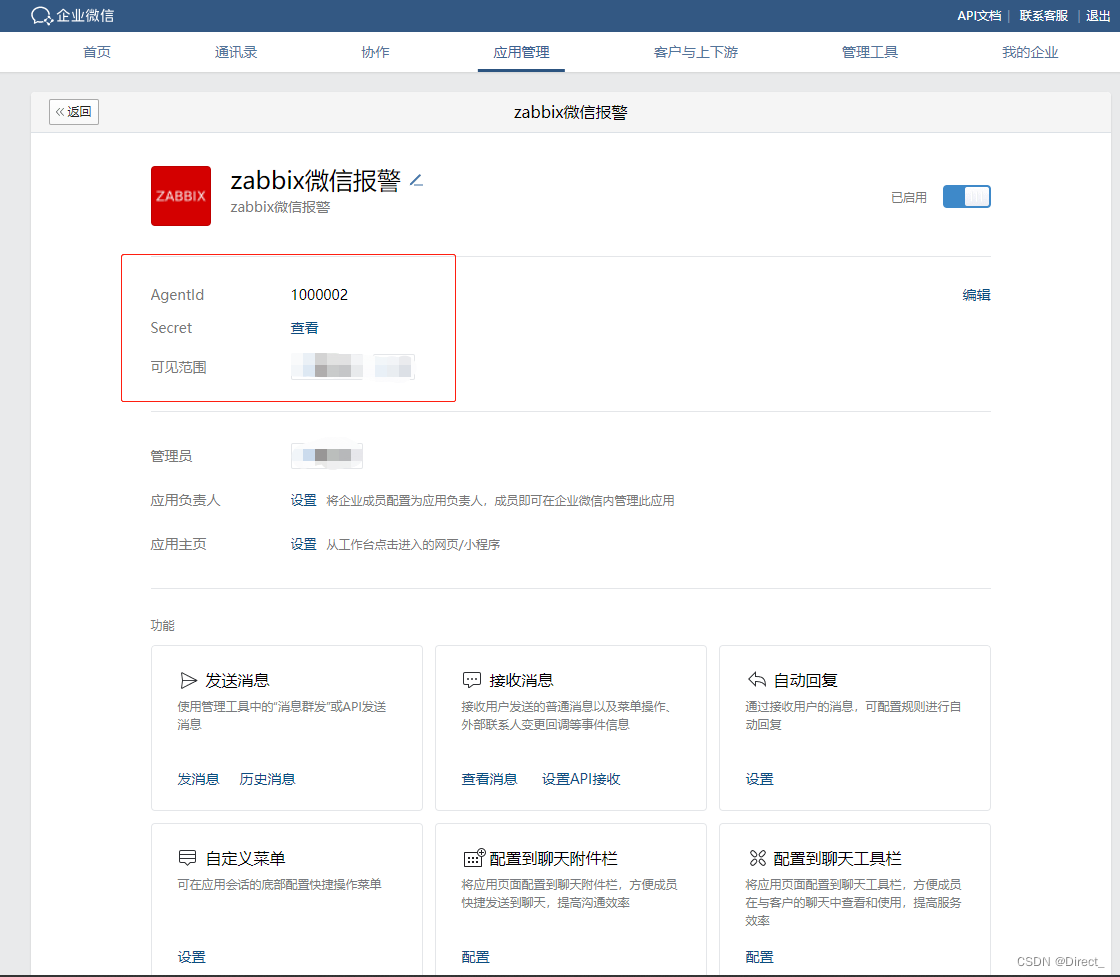Click the first blurred 可见范围 tag
This screenshot has height=977, width=1120.
(326, 367)
